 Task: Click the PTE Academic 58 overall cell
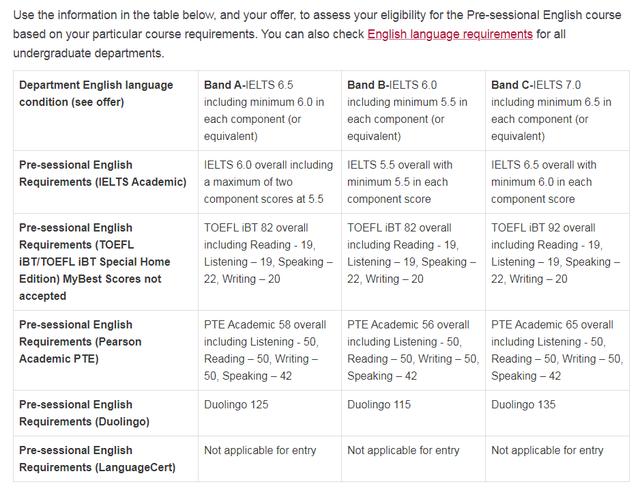click(x=270, y=350)
